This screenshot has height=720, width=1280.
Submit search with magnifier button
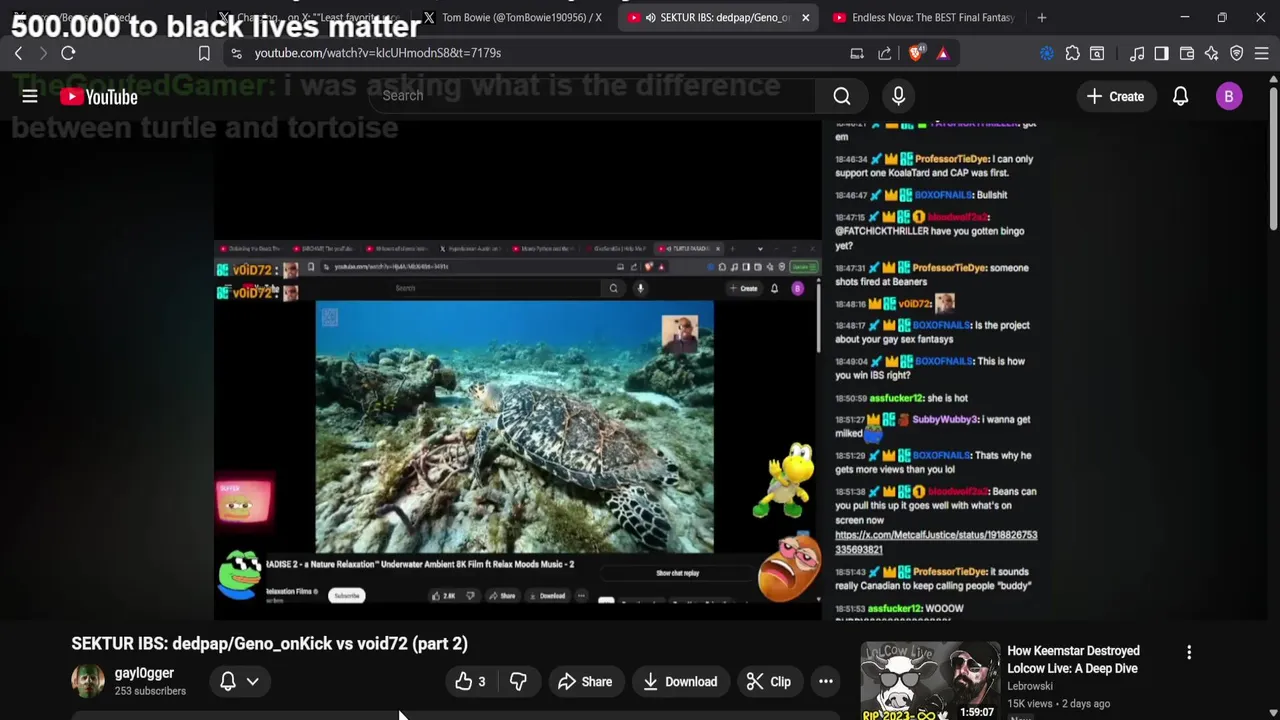click(x=842, y=96)
